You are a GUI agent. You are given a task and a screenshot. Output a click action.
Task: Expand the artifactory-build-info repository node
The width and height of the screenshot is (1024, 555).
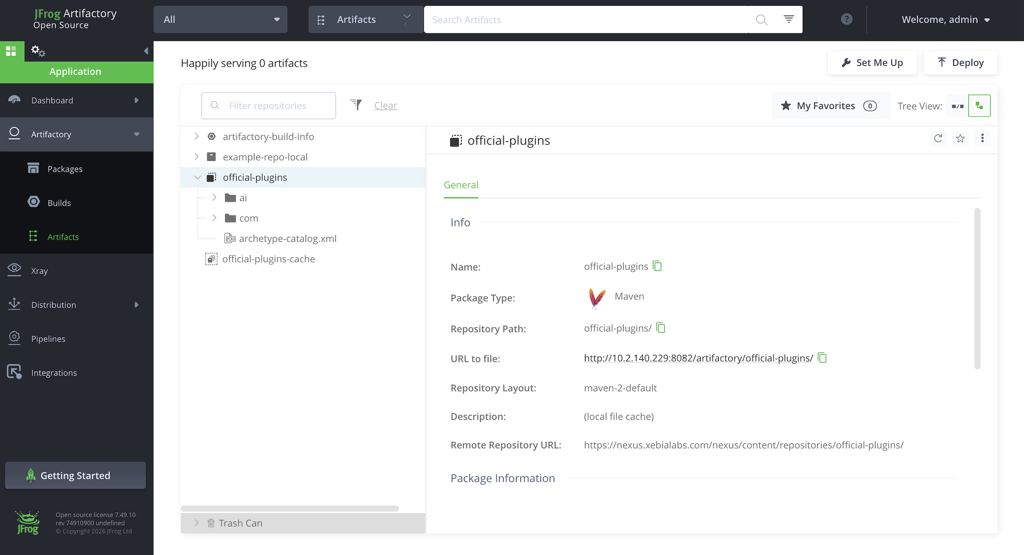click(197, 136)
